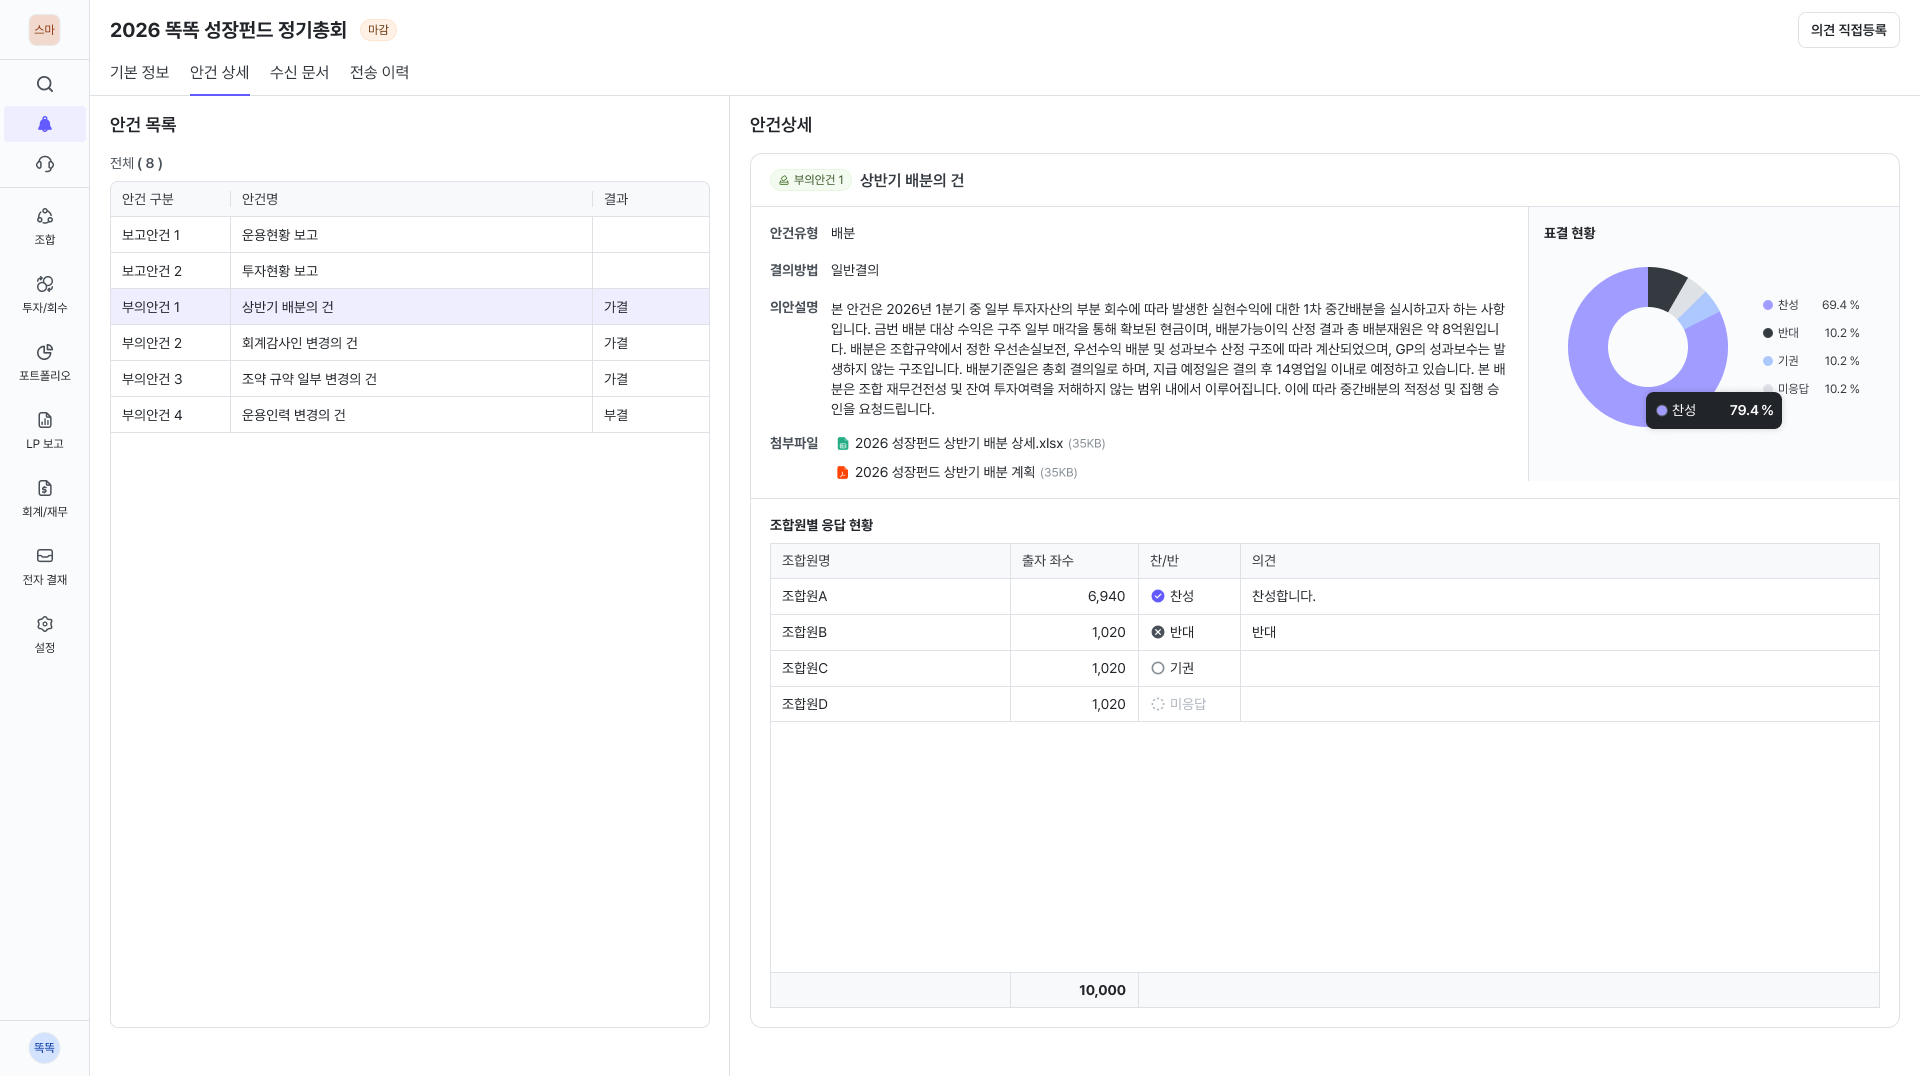1920x1080 pixels.
Task: Open 설정 gear in sidebar
Action: 45,634
